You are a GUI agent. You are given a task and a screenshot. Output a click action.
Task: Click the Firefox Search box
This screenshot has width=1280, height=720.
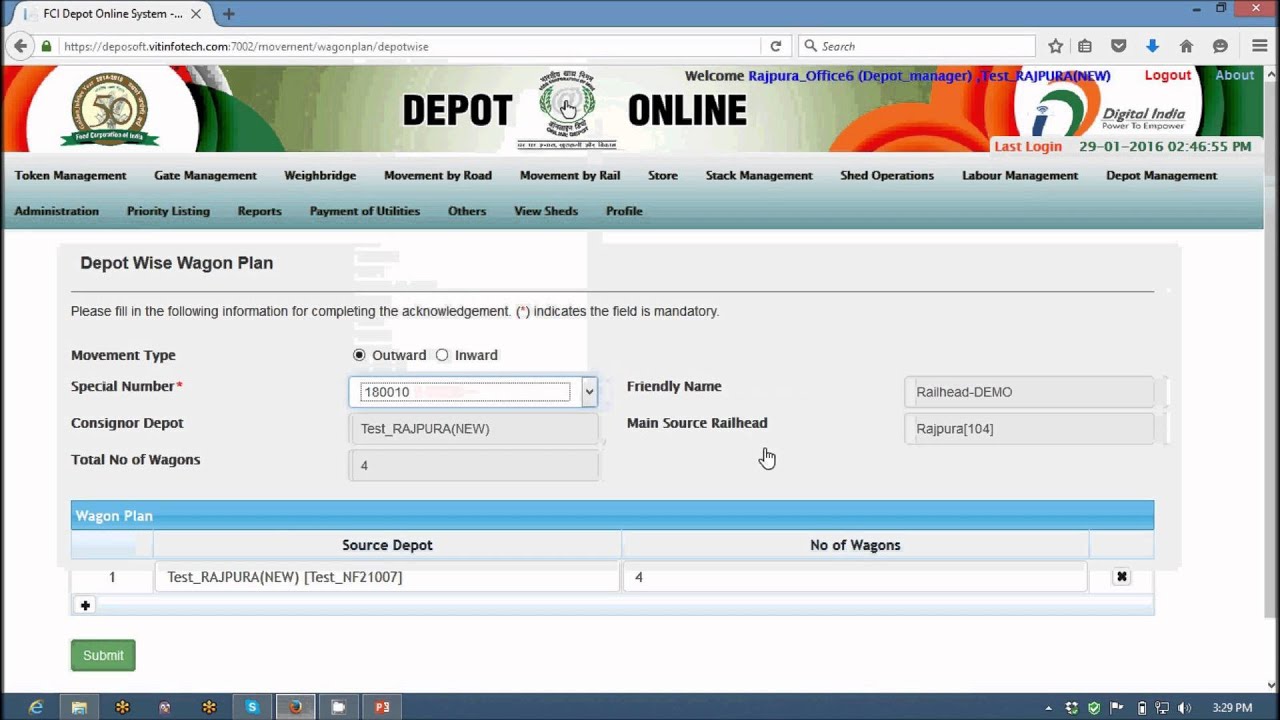pos(915,46)
